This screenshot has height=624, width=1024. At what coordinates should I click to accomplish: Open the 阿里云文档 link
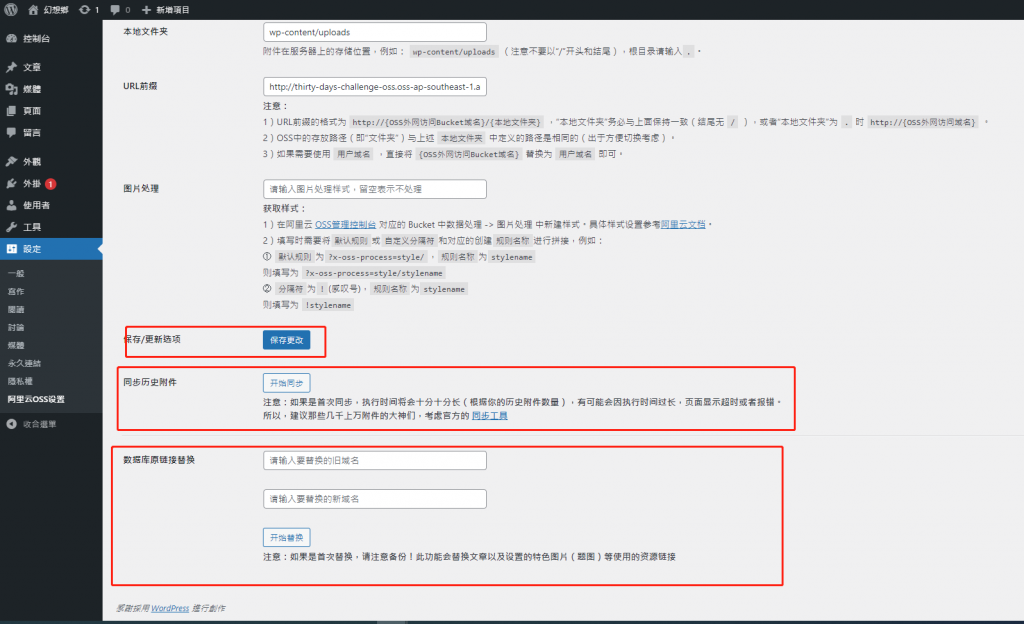point(683,225)
